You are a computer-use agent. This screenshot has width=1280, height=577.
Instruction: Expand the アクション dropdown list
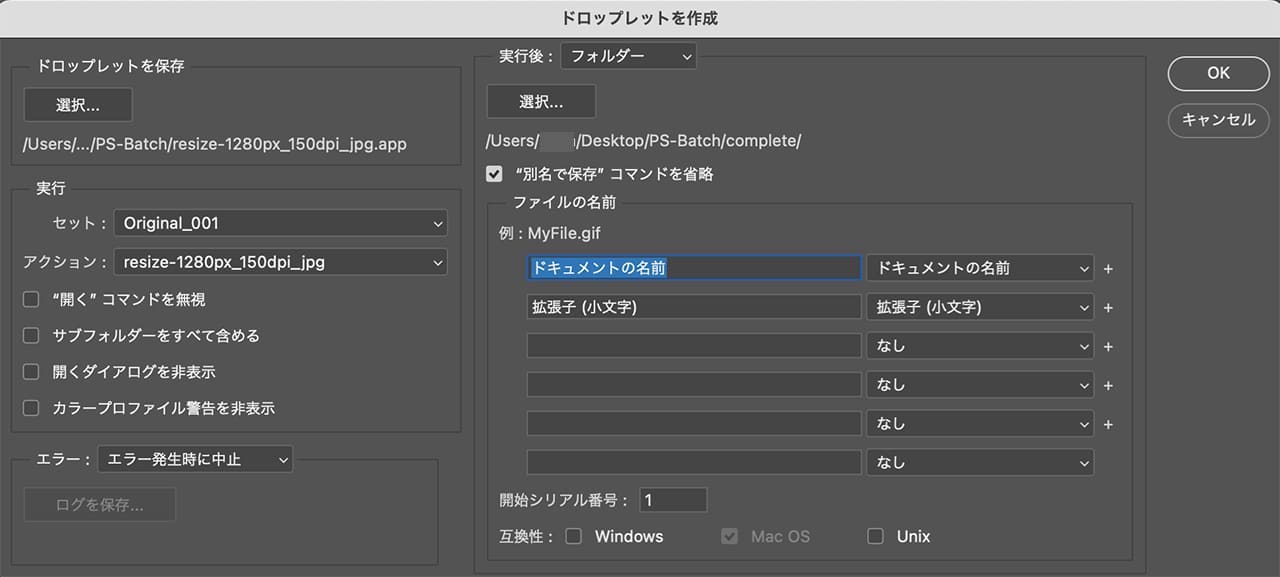point(280,262)
